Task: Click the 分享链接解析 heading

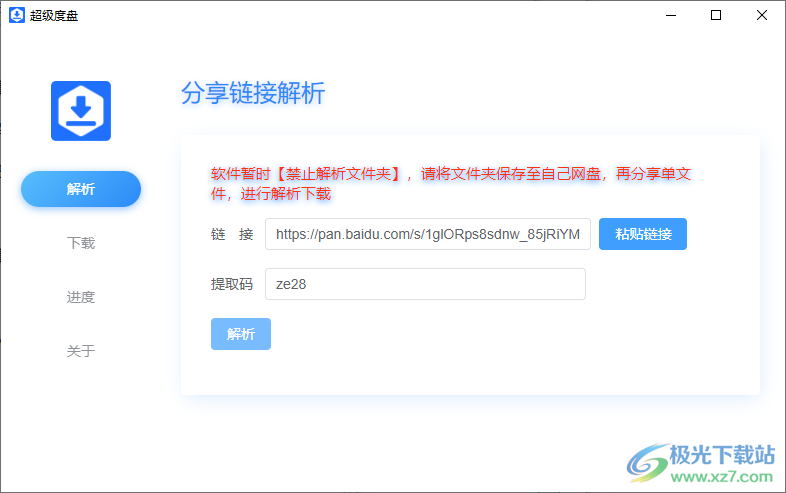Action: 253,93
